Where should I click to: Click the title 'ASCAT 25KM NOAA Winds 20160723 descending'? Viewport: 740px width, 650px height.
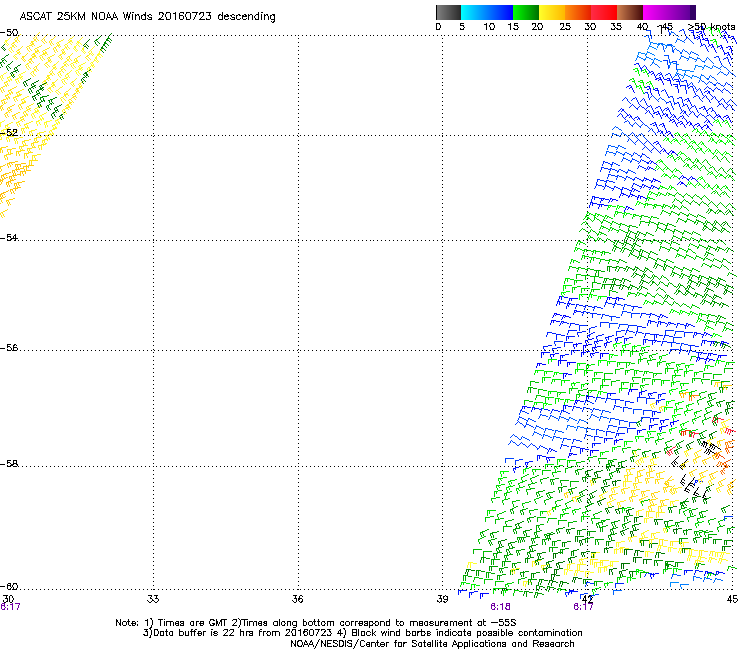click(x=147, y=17)
